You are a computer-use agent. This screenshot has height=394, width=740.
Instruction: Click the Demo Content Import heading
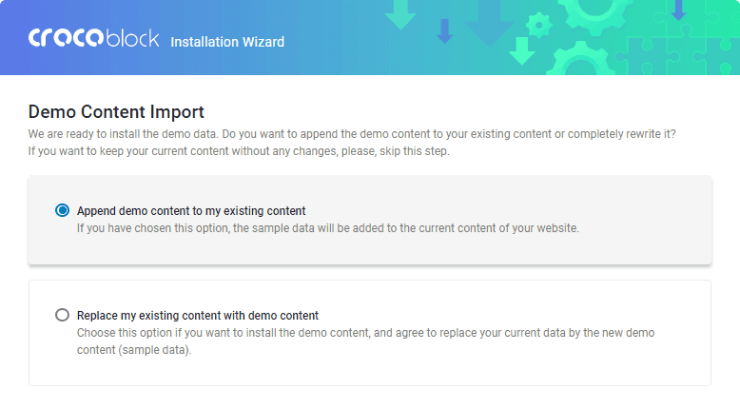[116, 112]
